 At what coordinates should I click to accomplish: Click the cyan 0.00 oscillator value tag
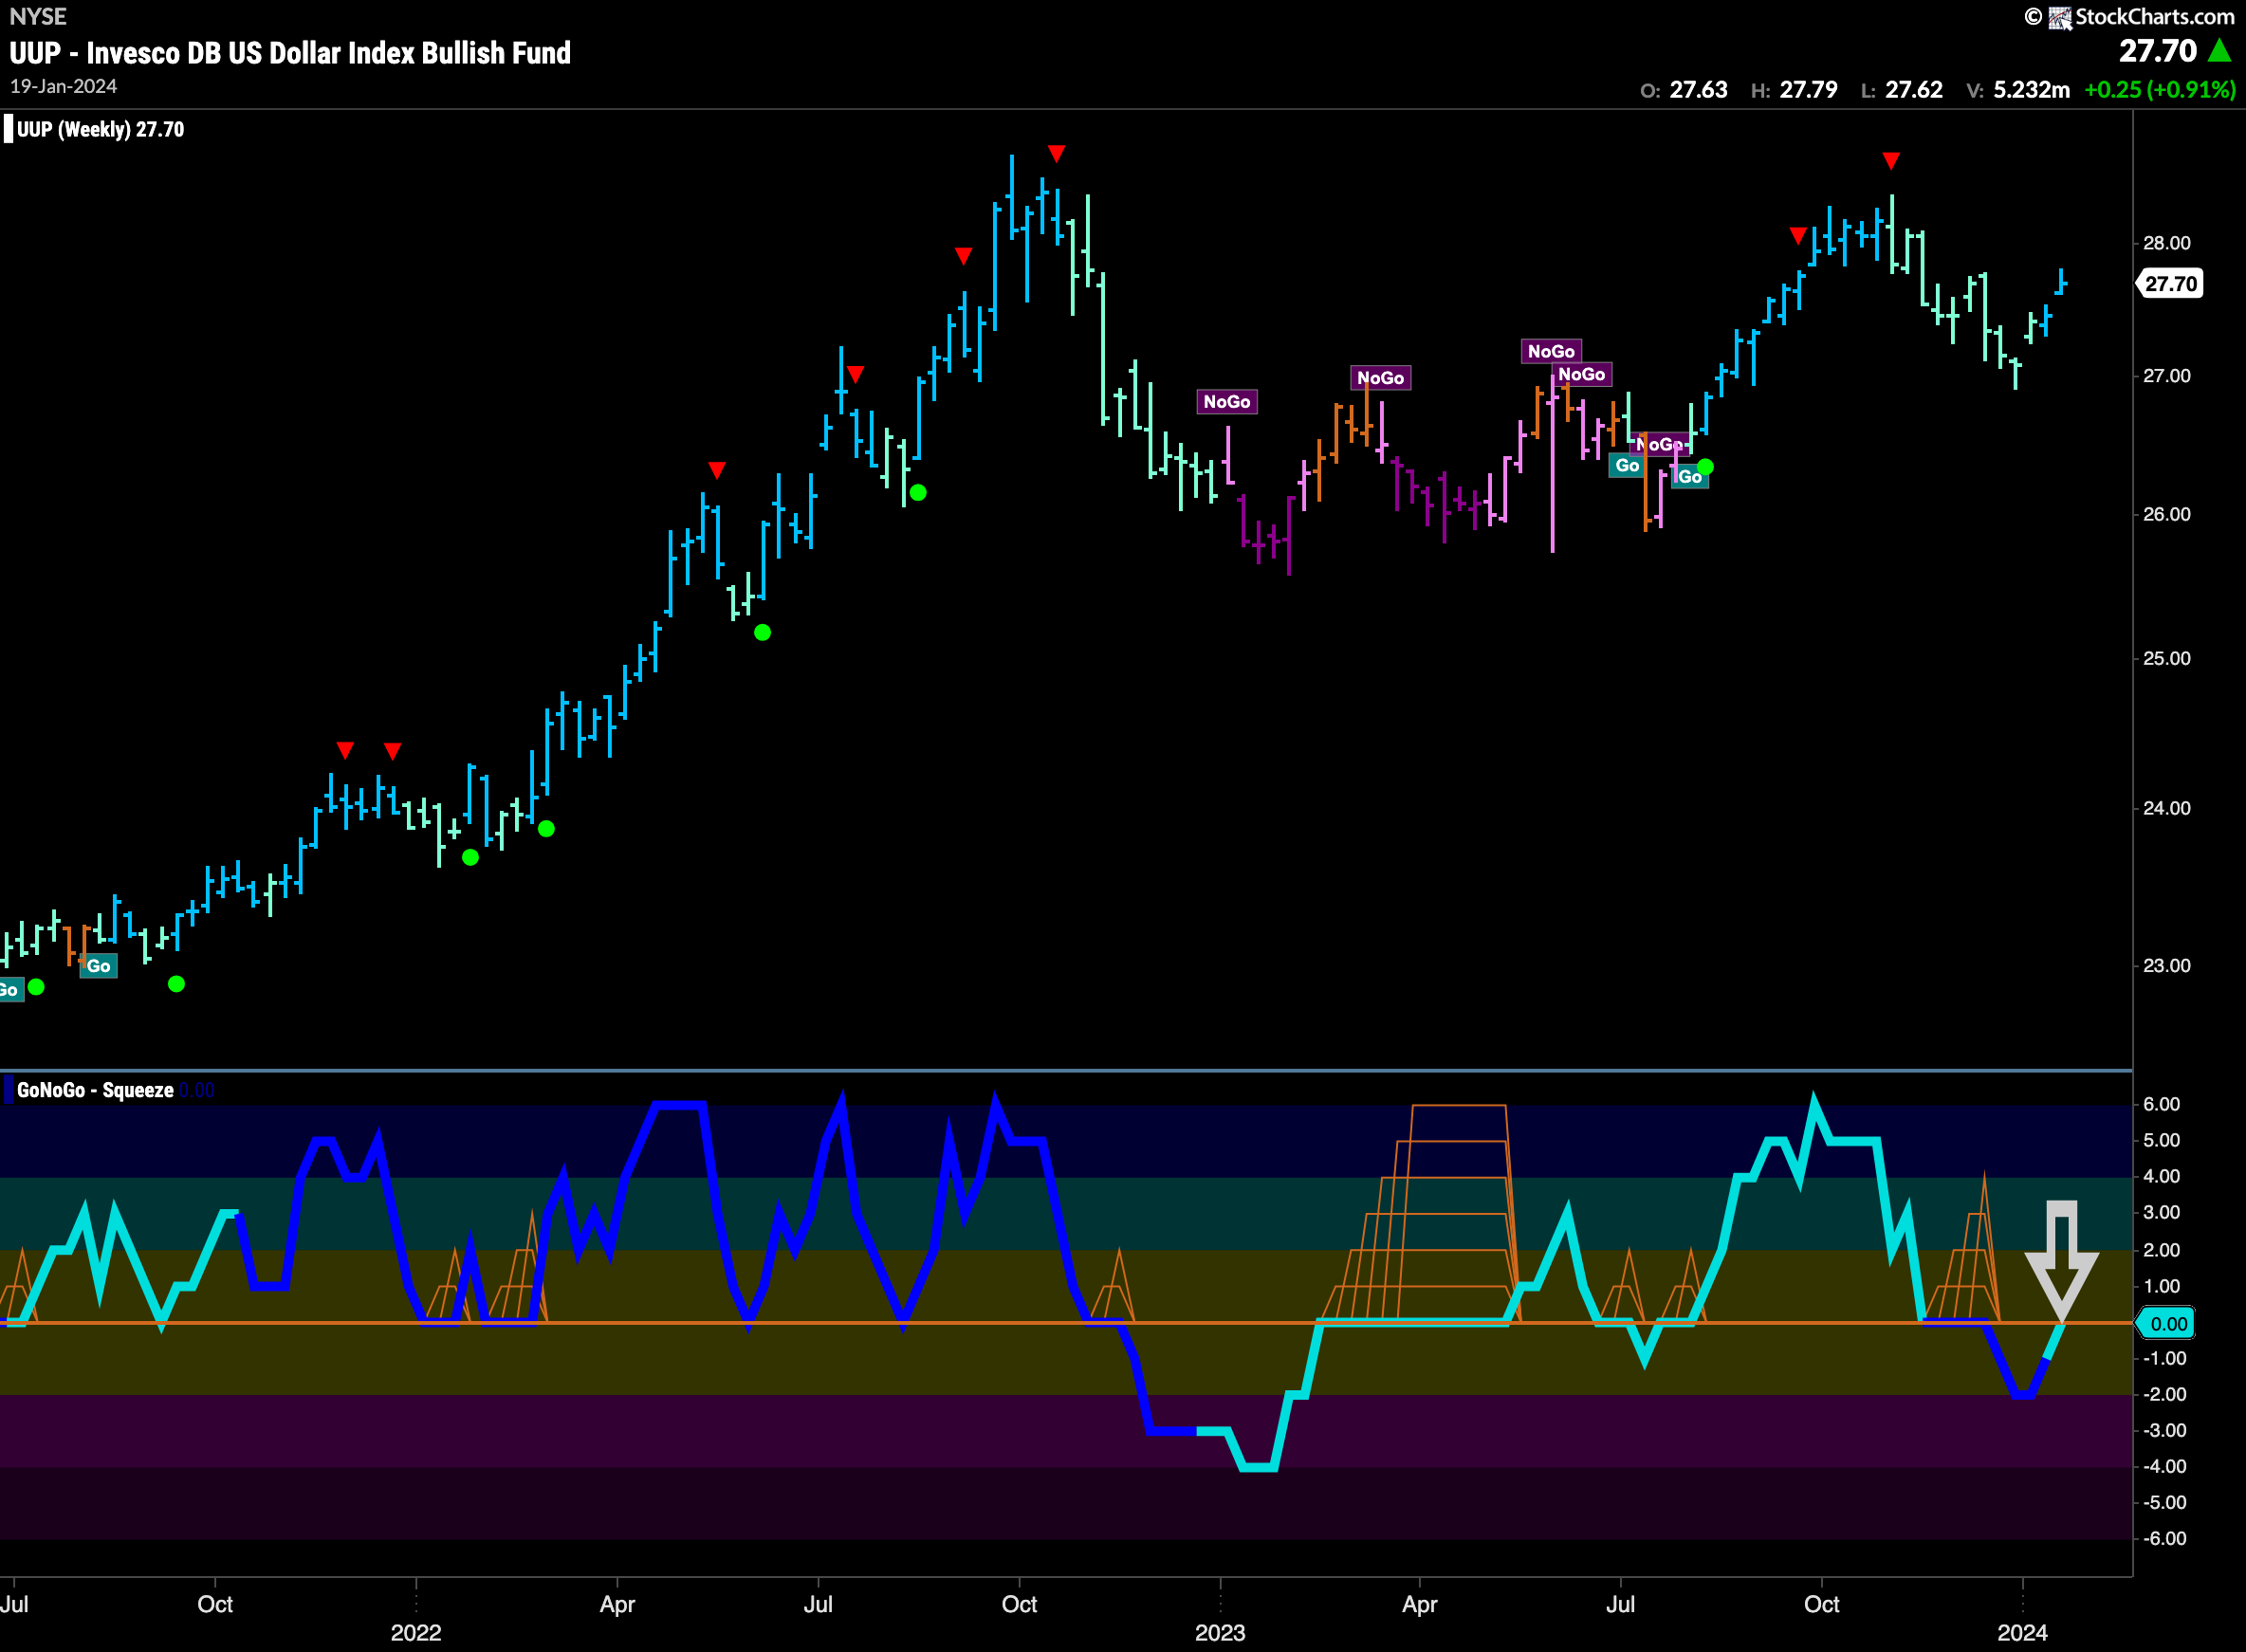click(x=2166, y=1323)
